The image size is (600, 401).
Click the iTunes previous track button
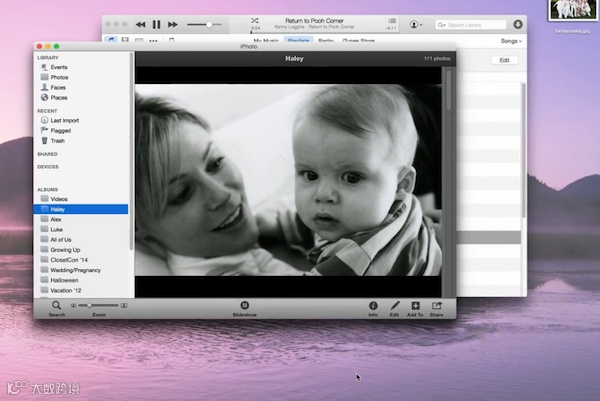point(140,24)
